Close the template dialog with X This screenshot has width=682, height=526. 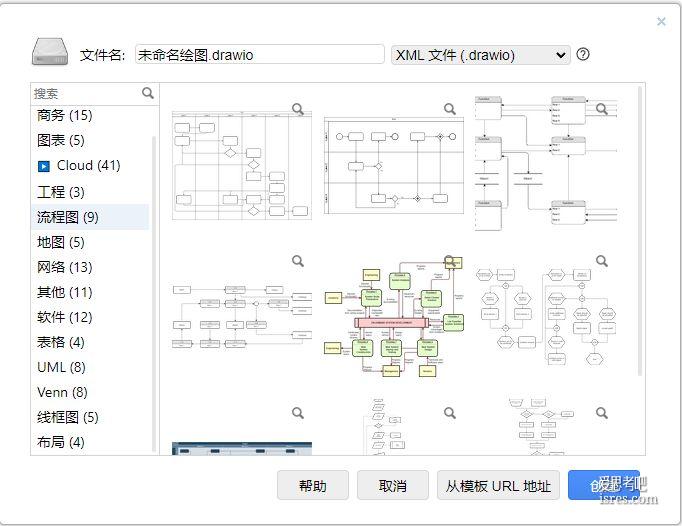(661, 21)
